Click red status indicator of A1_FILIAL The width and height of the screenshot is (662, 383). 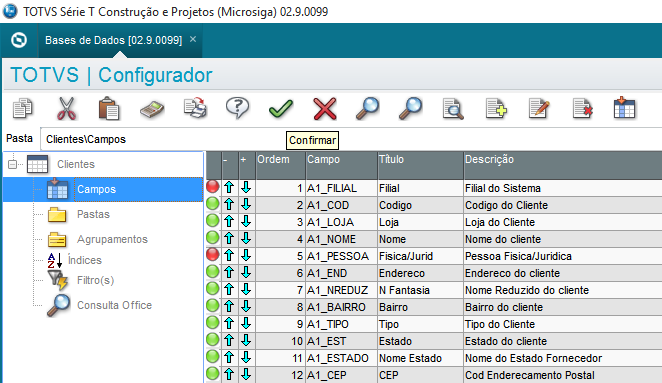point(213,187)
